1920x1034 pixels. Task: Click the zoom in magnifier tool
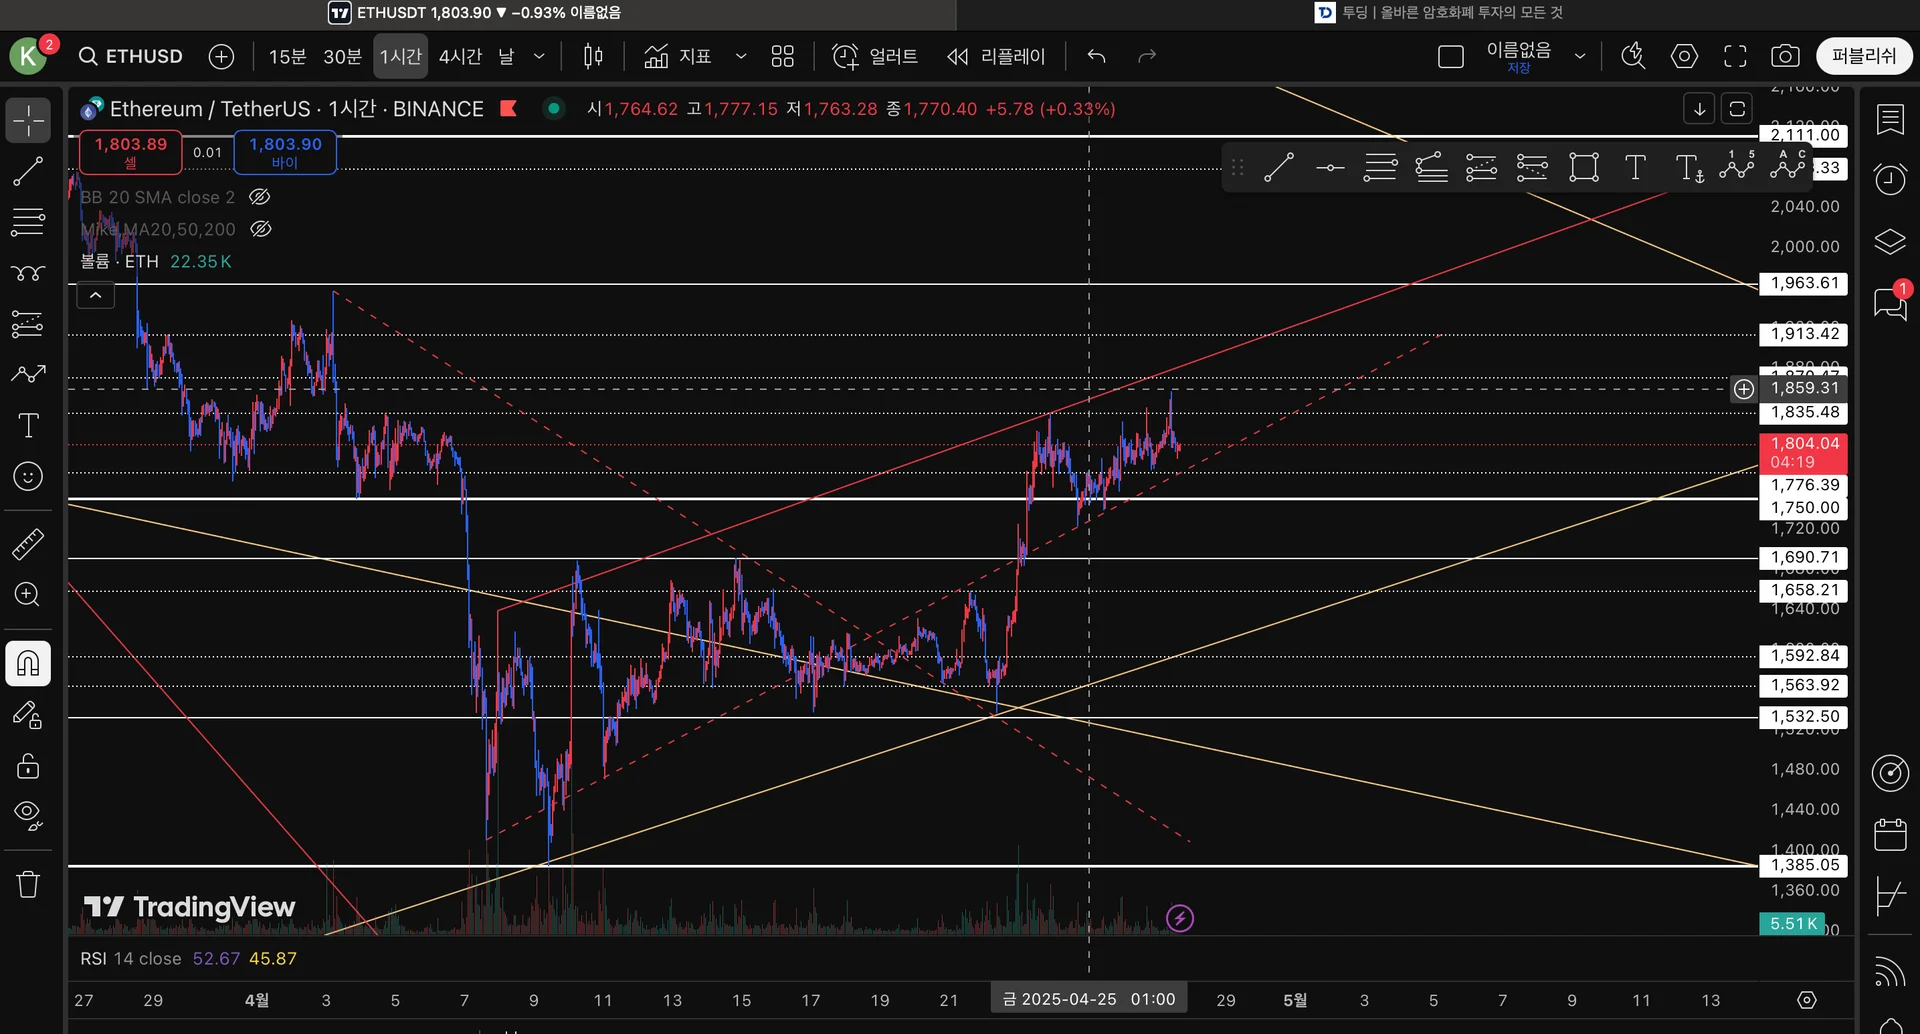[28, 595]
